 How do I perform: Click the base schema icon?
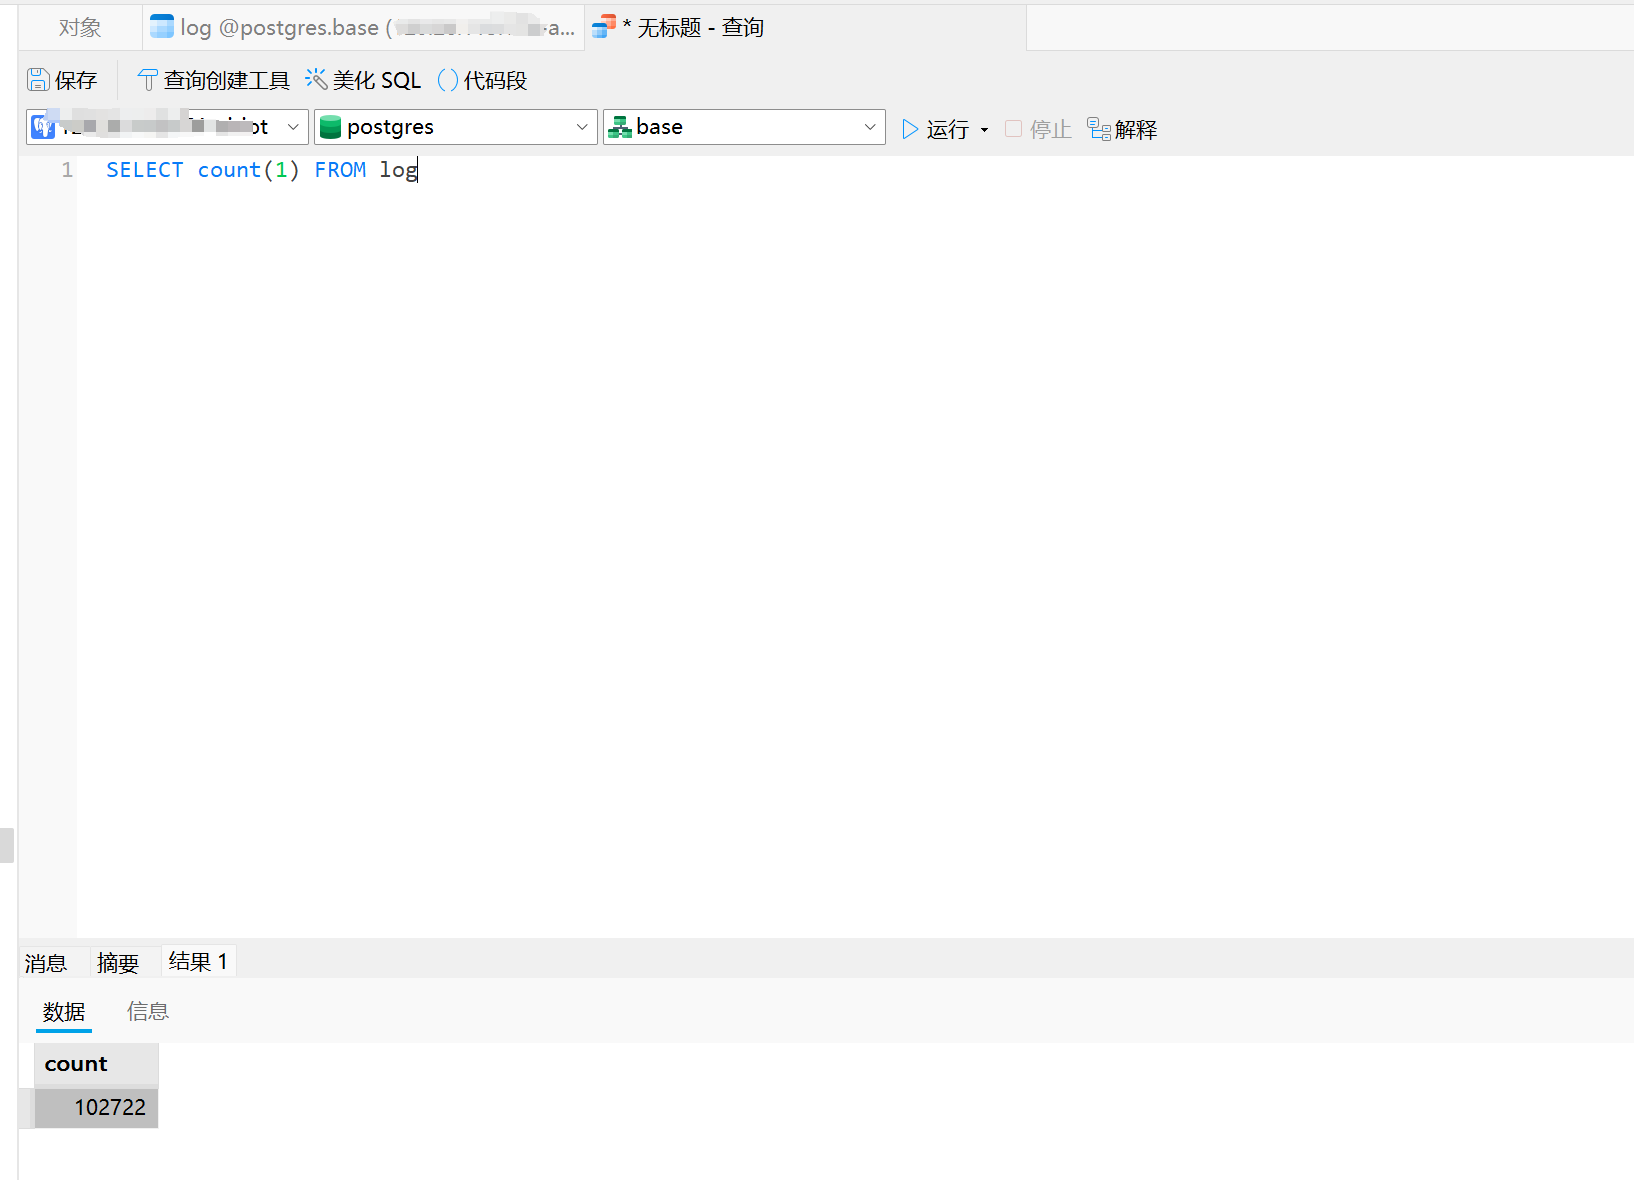click(x=620, y=127)
